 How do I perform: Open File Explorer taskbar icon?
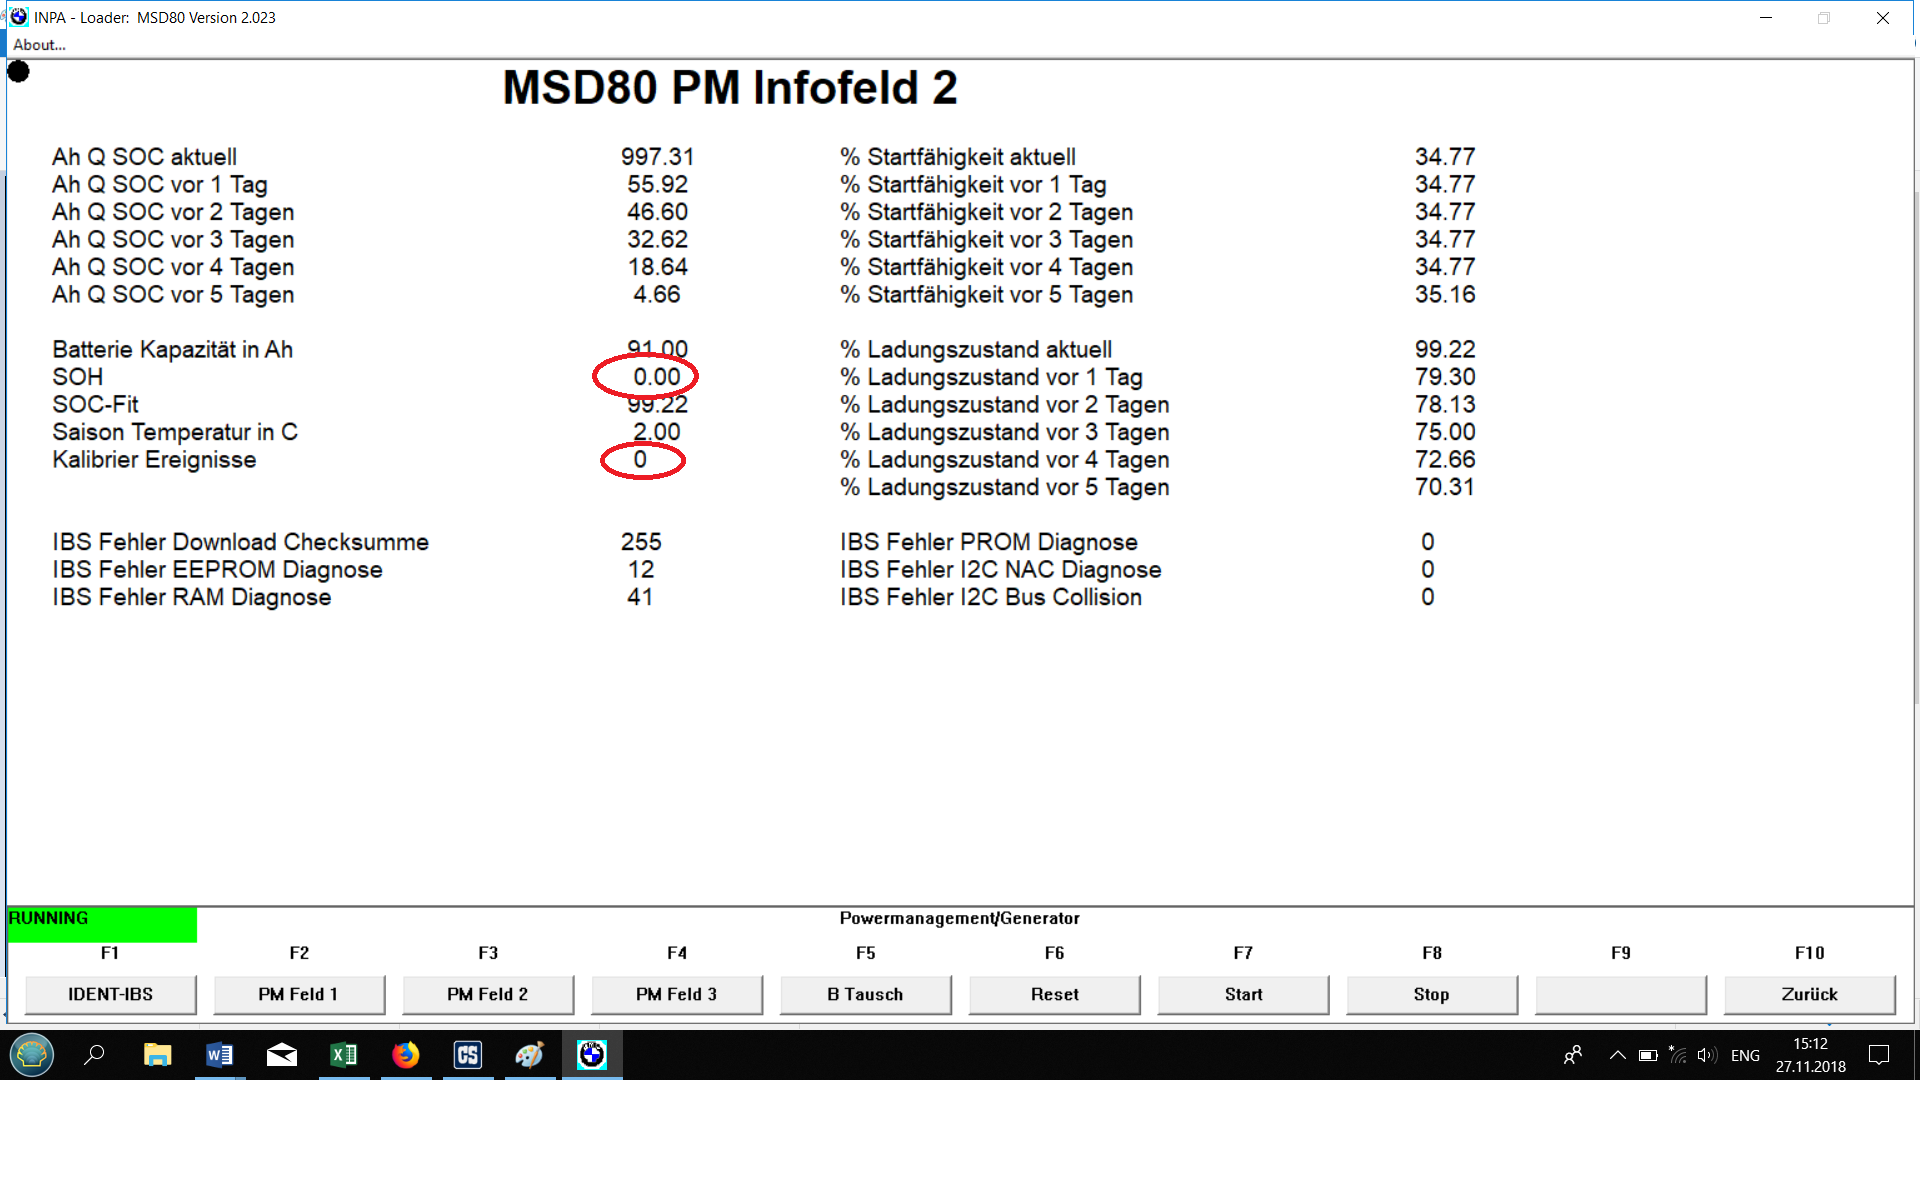[157, 1055]
